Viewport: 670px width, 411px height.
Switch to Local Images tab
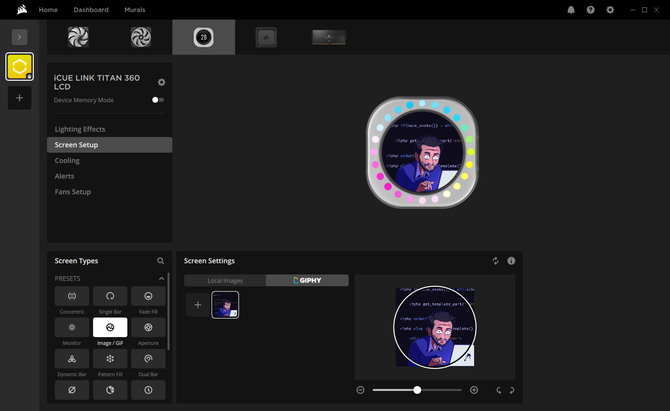(225, 280)
